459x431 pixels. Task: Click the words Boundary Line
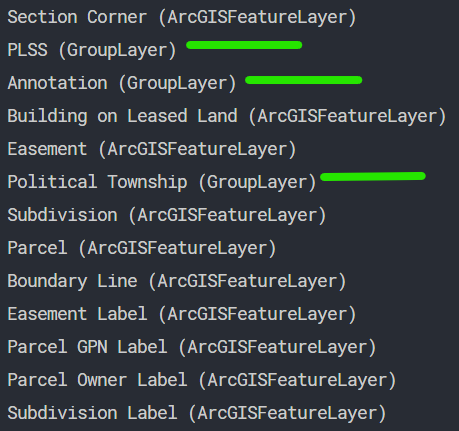[x=72, y=281]
